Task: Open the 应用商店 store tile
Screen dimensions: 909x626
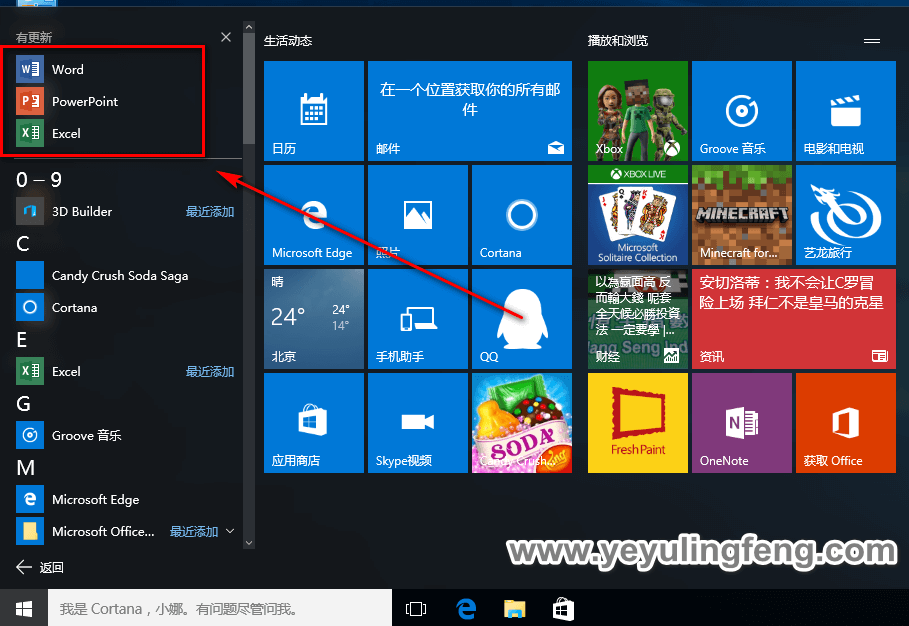Action: (x=314, y=423)
